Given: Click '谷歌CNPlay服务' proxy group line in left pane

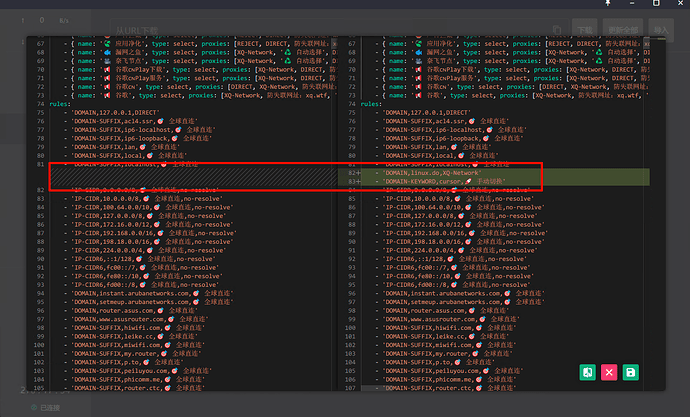Looking at the screenshot, I should point(201,78).
